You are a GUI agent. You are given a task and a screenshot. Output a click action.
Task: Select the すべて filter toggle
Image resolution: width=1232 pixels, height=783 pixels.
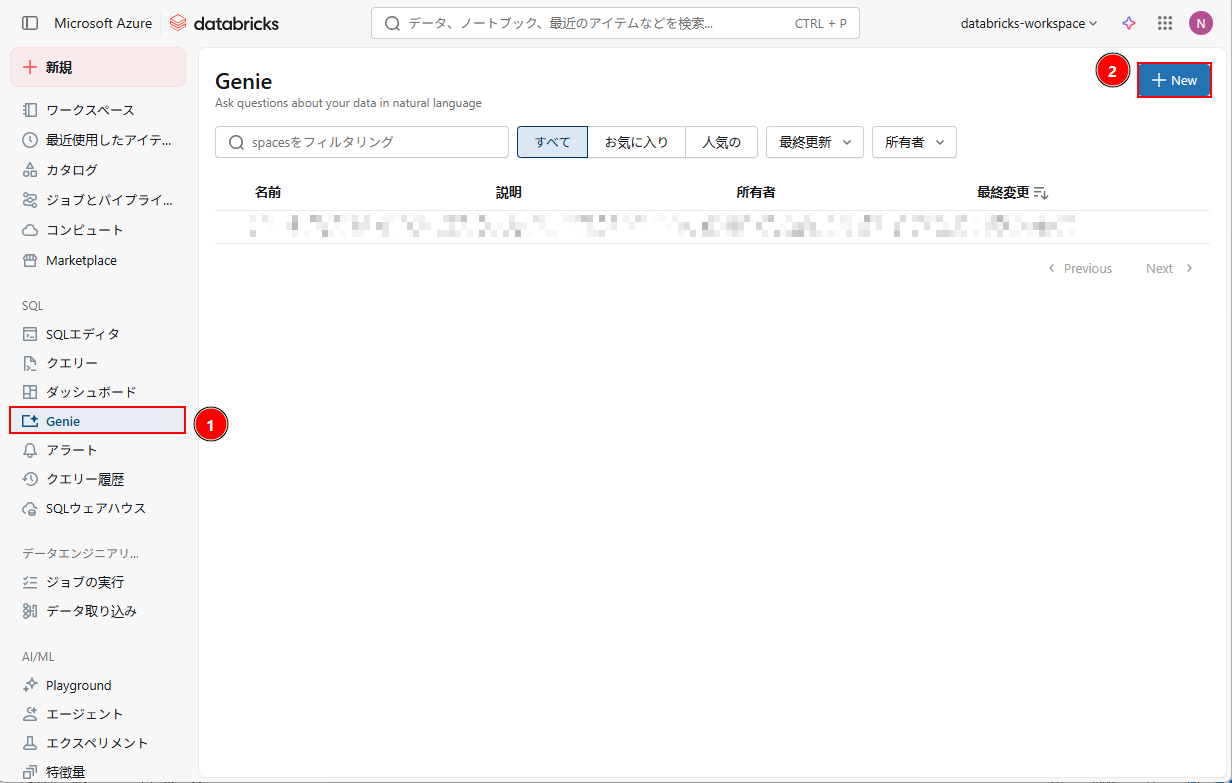[x=552, y=142]
